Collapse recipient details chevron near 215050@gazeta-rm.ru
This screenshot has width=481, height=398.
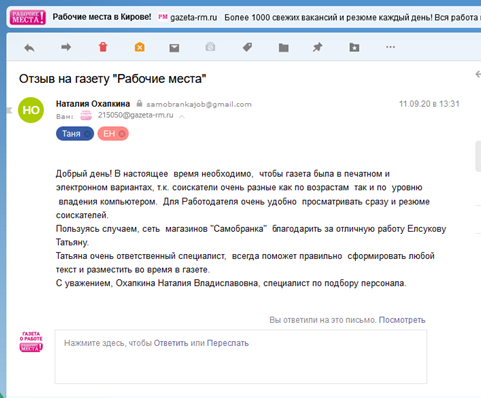click(182, 116)
